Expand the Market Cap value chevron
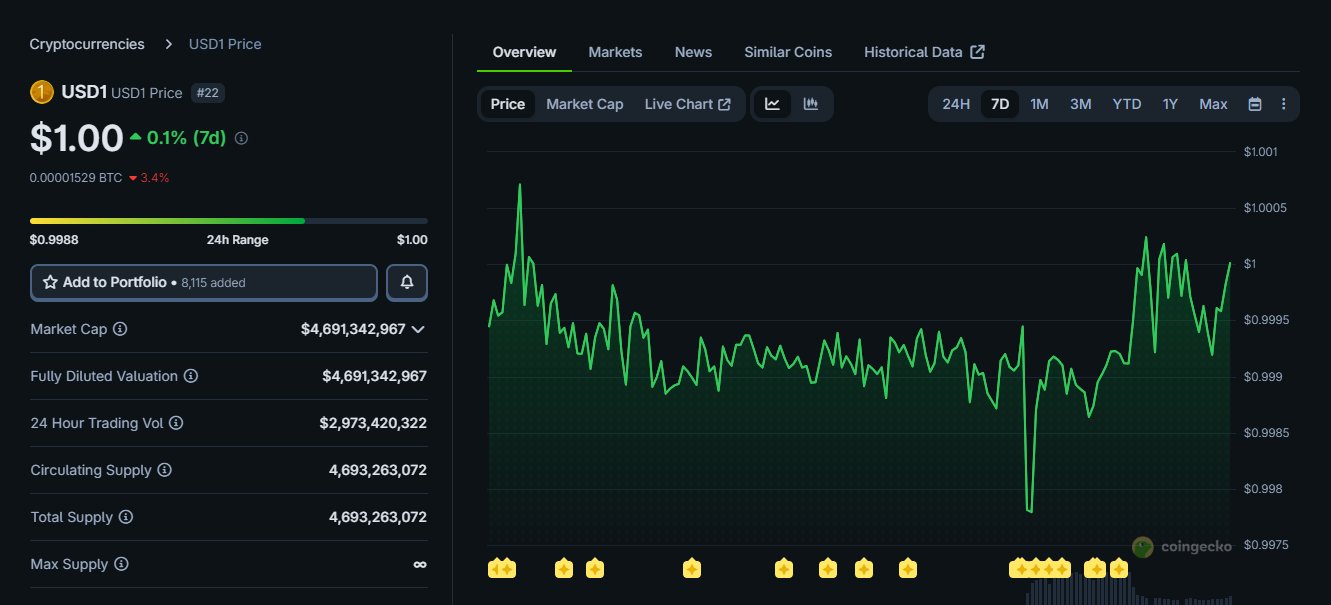This screenshot has width=1331, height=605. point(418,329)
